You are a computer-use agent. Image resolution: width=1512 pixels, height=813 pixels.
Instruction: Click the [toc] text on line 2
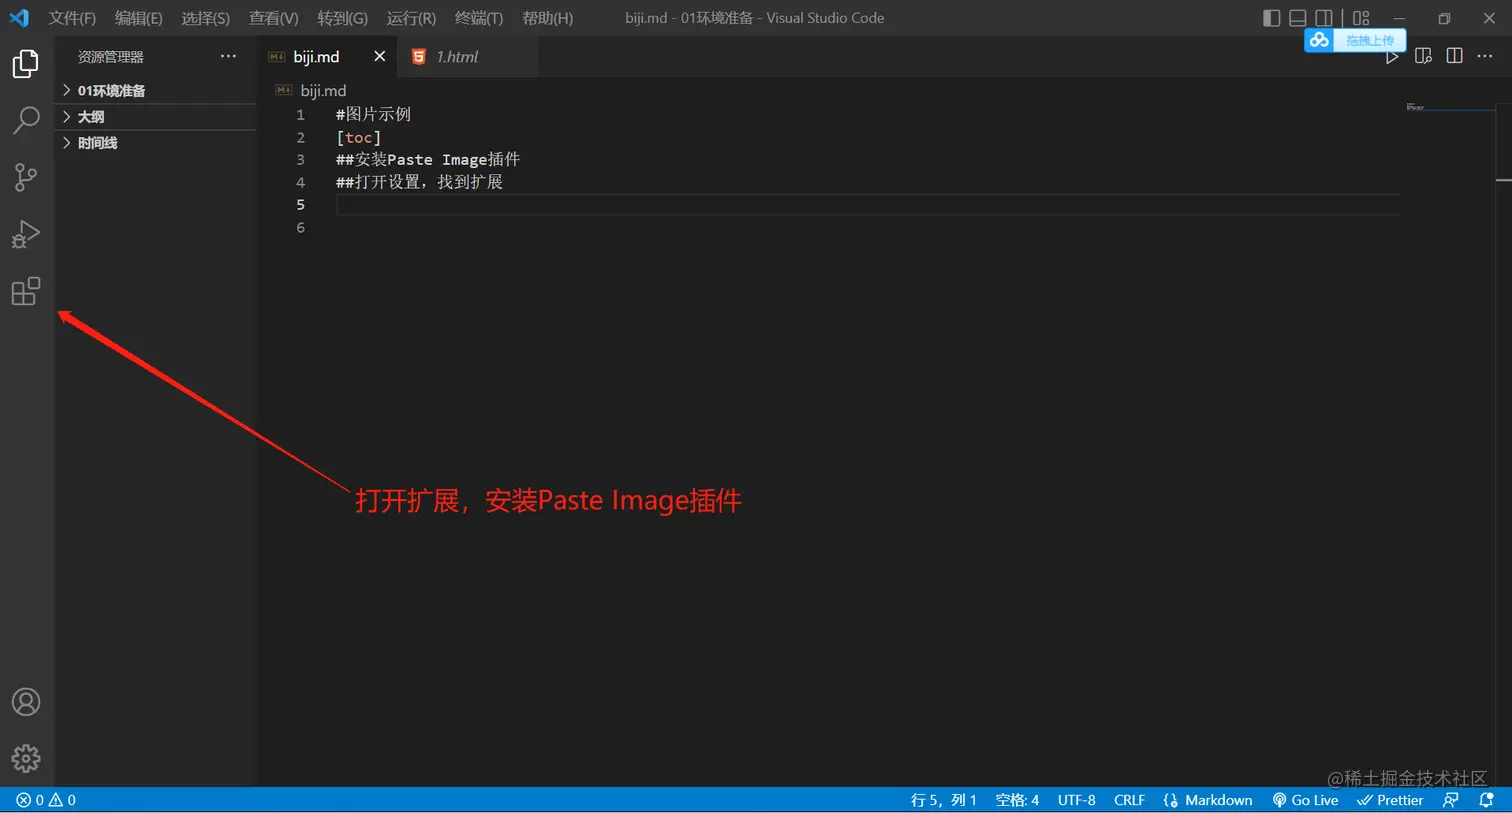pos(358,137)
